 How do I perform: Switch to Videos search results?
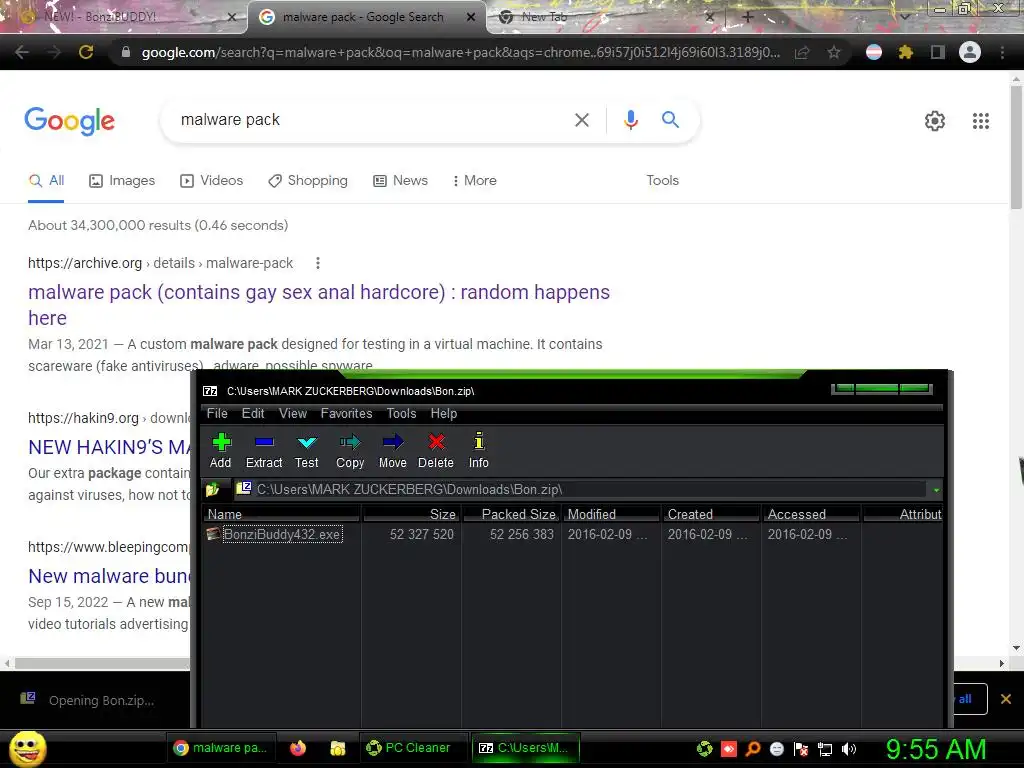click(212, 180)
